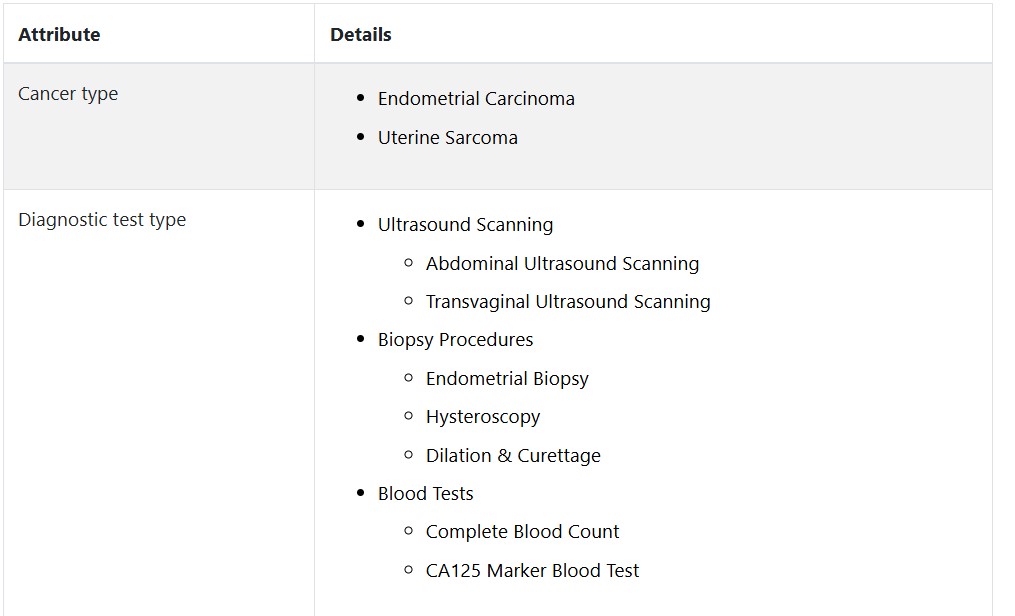
Task: Click the bullet before Blood Tests
Action: click(x=361, y=493)
